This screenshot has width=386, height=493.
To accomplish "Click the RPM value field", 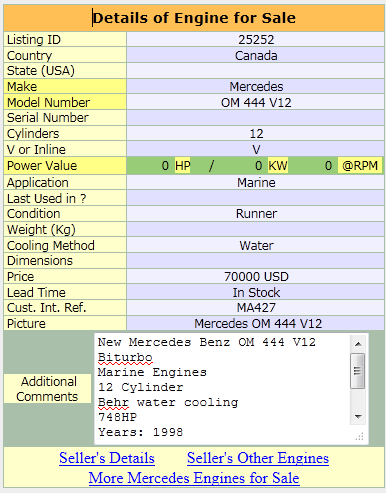I will click(x=313, y=166).
